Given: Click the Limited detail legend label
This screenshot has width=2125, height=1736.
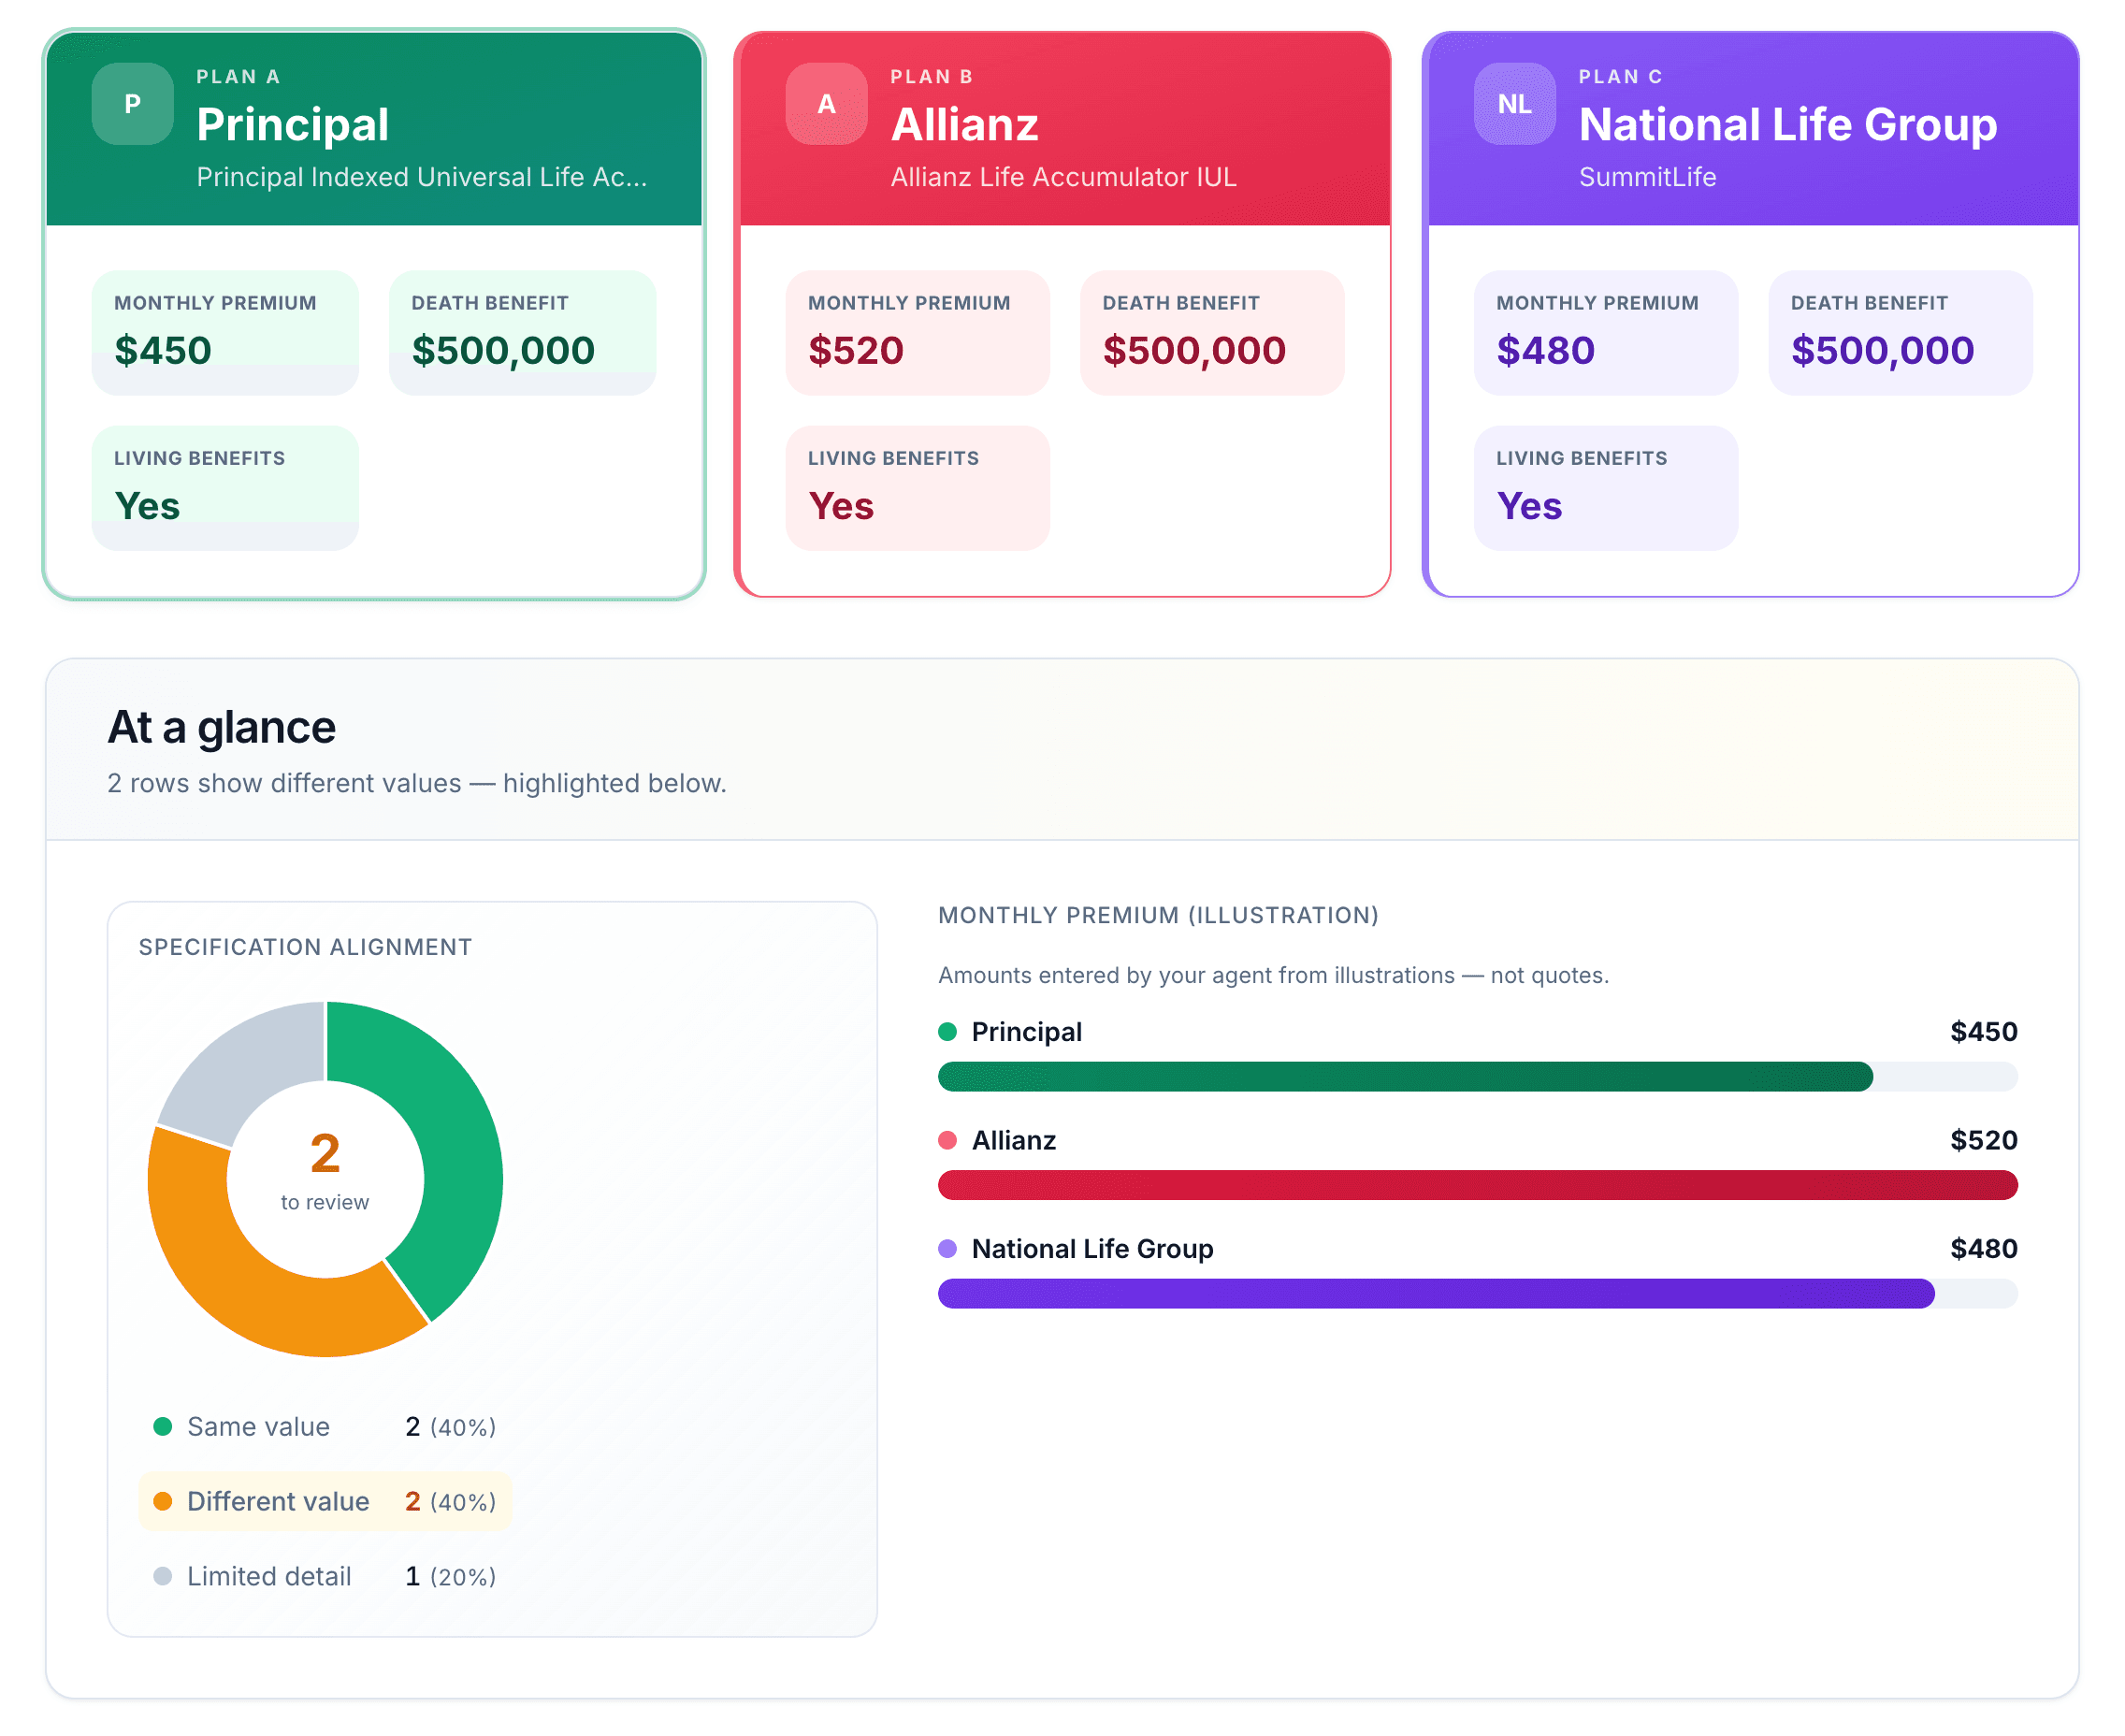Looking at the screenshot, I should [269, 1576].
